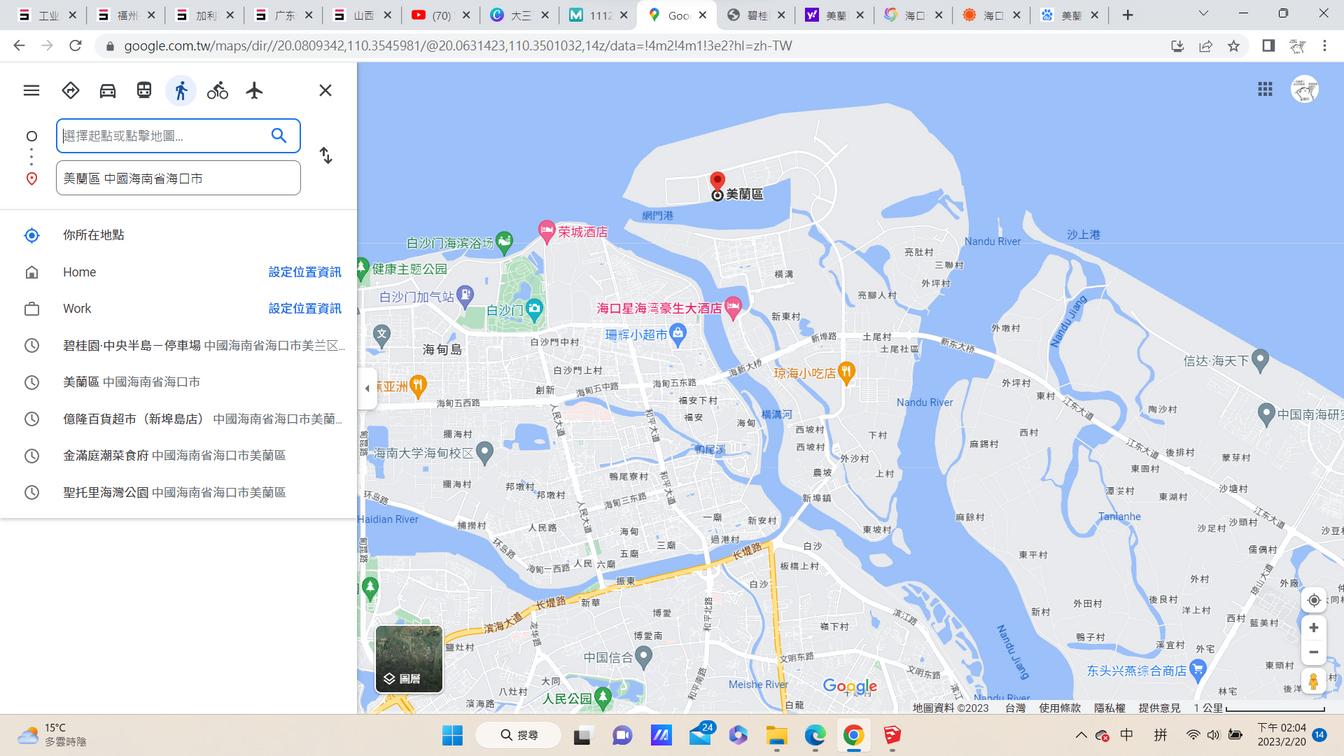1344x756 pixels.
Task: Open the 圖層 map layers thumbnail
Action: click(x=409, y=659)
